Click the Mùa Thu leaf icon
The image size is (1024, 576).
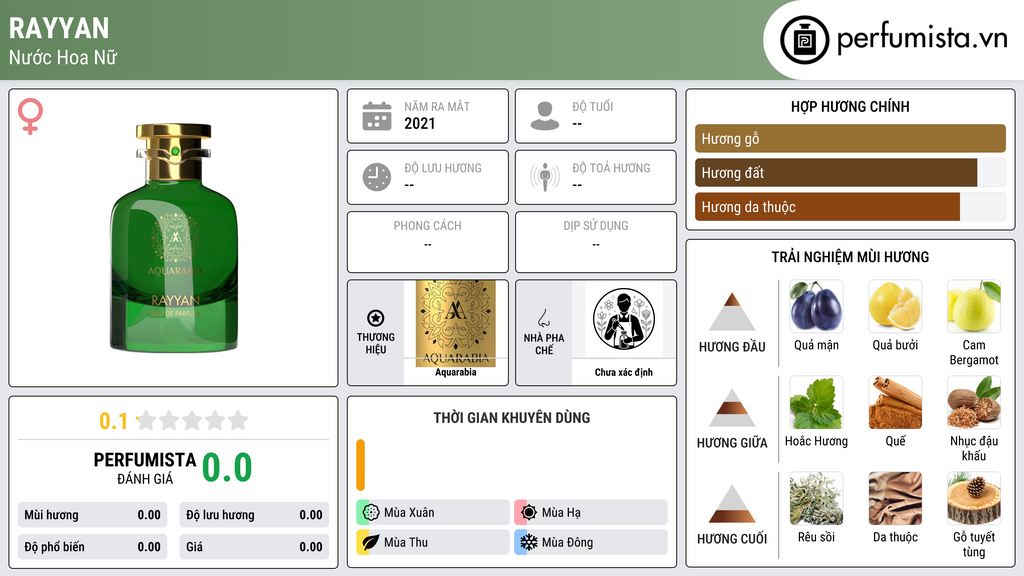(371, 542)
